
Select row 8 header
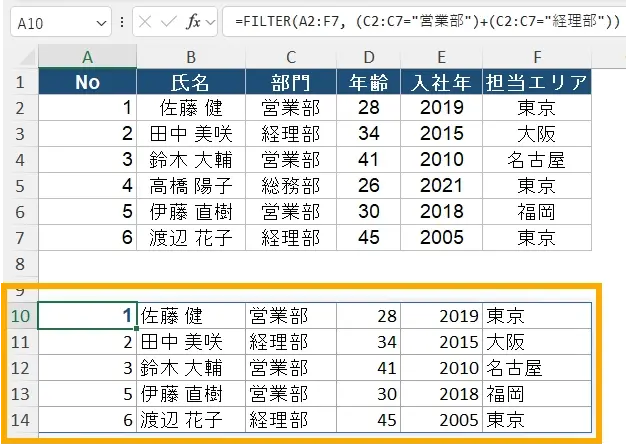pyautogui.click(x=20, y=264)
